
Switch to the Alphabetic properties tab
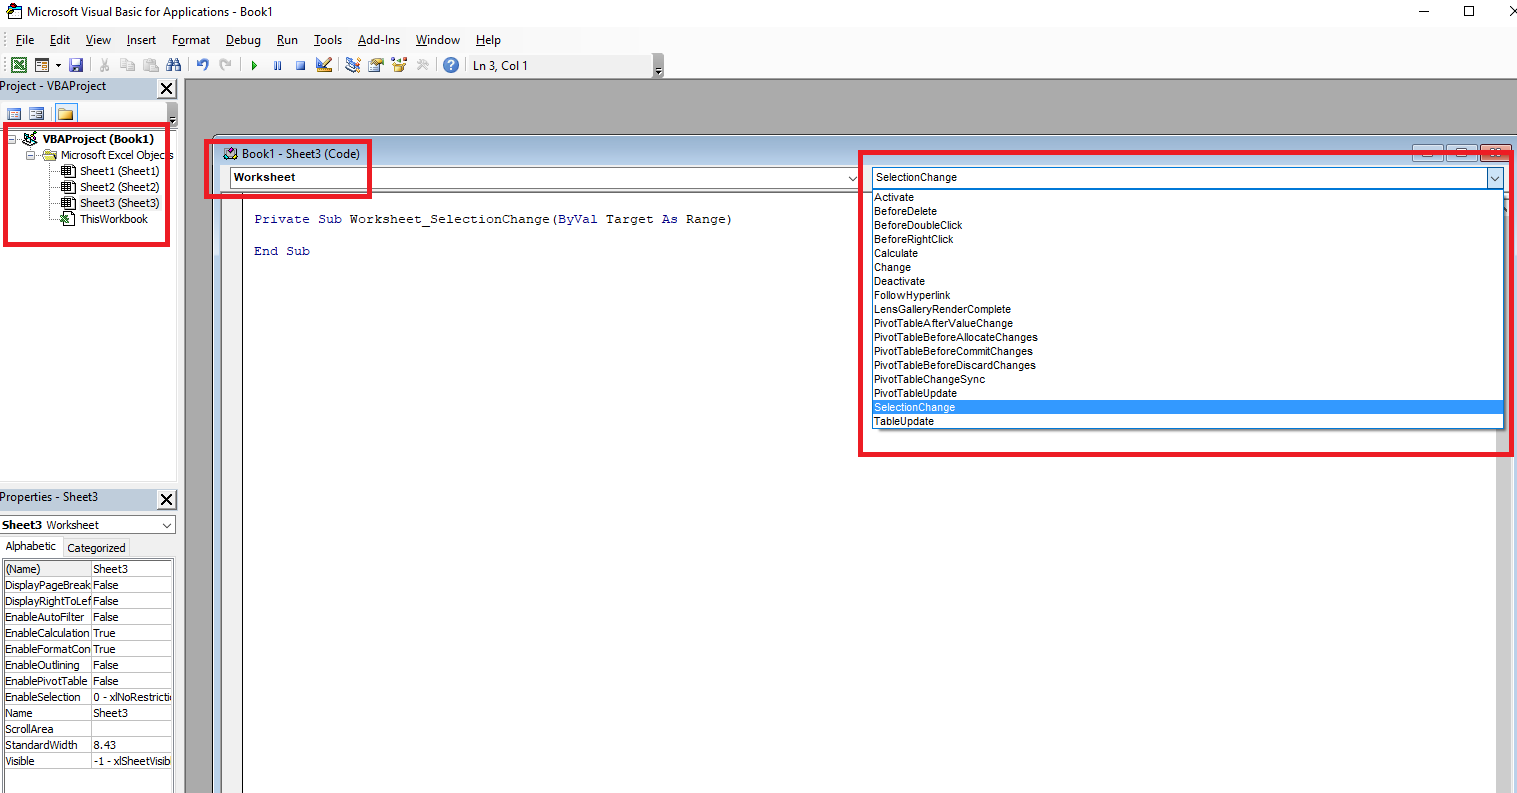coord(30,546)
